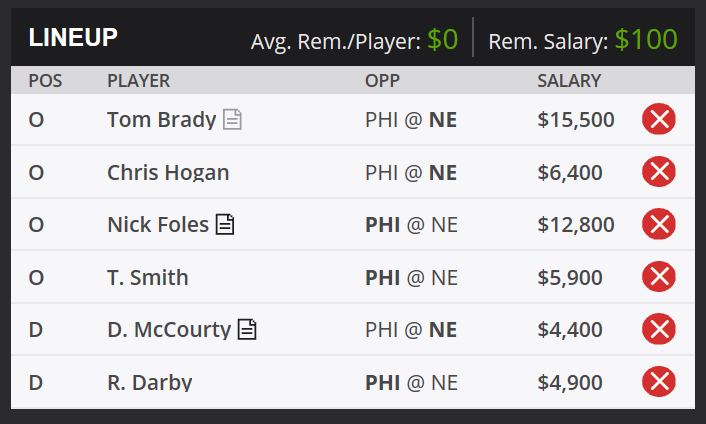Open D. McCourty's player name

pyautogui.click(x=169, y=329)
